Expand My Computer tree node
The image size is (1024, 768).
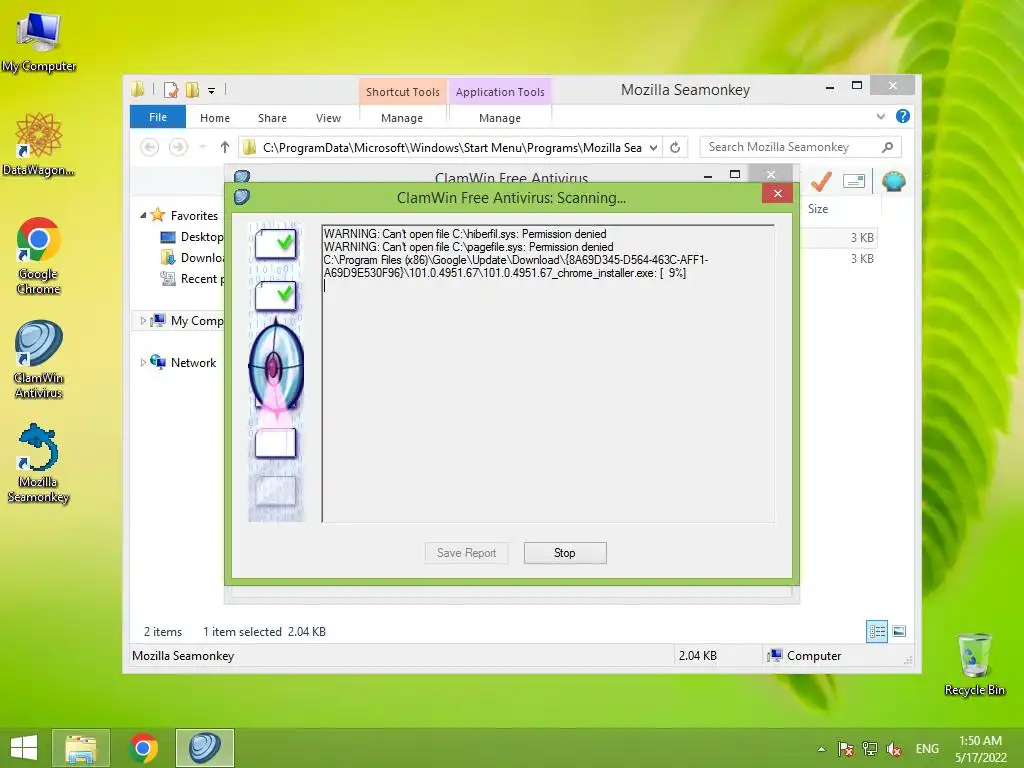(x=143, y=321)
